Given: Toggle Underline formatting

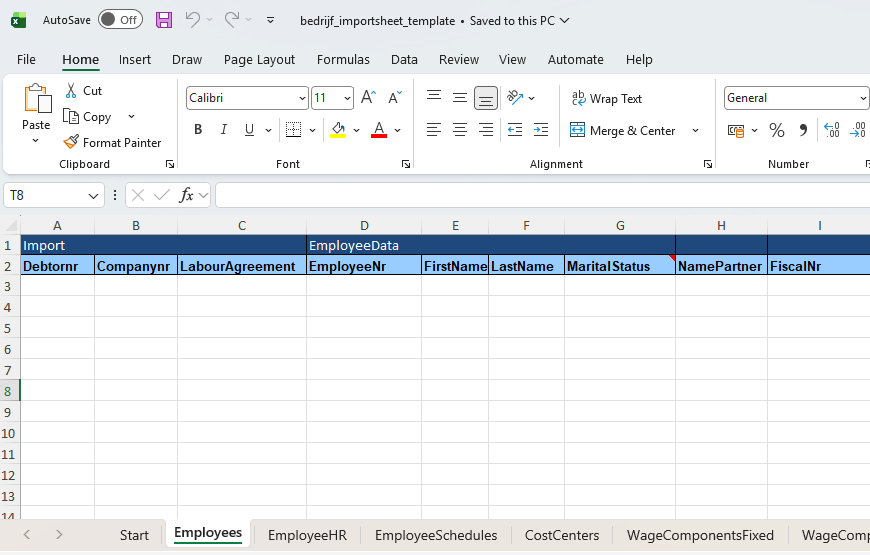Looking at the screenshot, I should tap(249, 130).
